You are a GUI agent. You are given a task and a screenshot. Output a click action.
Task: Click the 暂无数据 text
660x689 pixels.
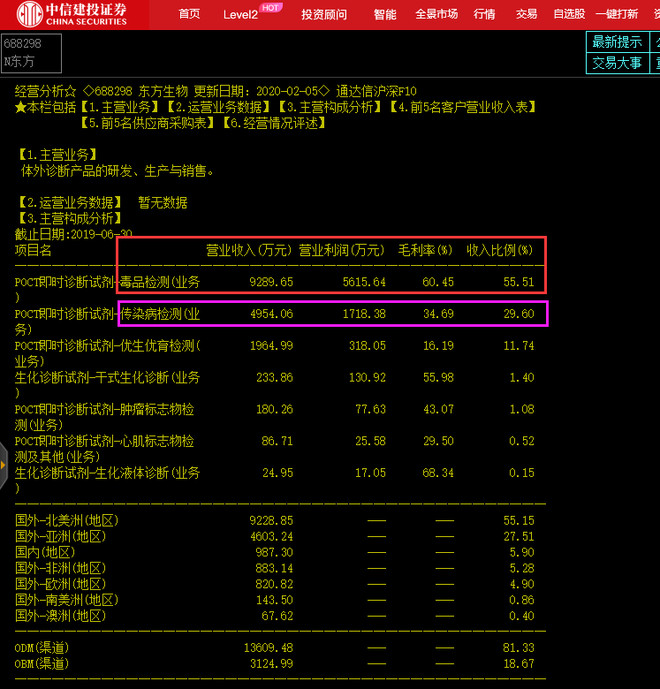point(163,203)
